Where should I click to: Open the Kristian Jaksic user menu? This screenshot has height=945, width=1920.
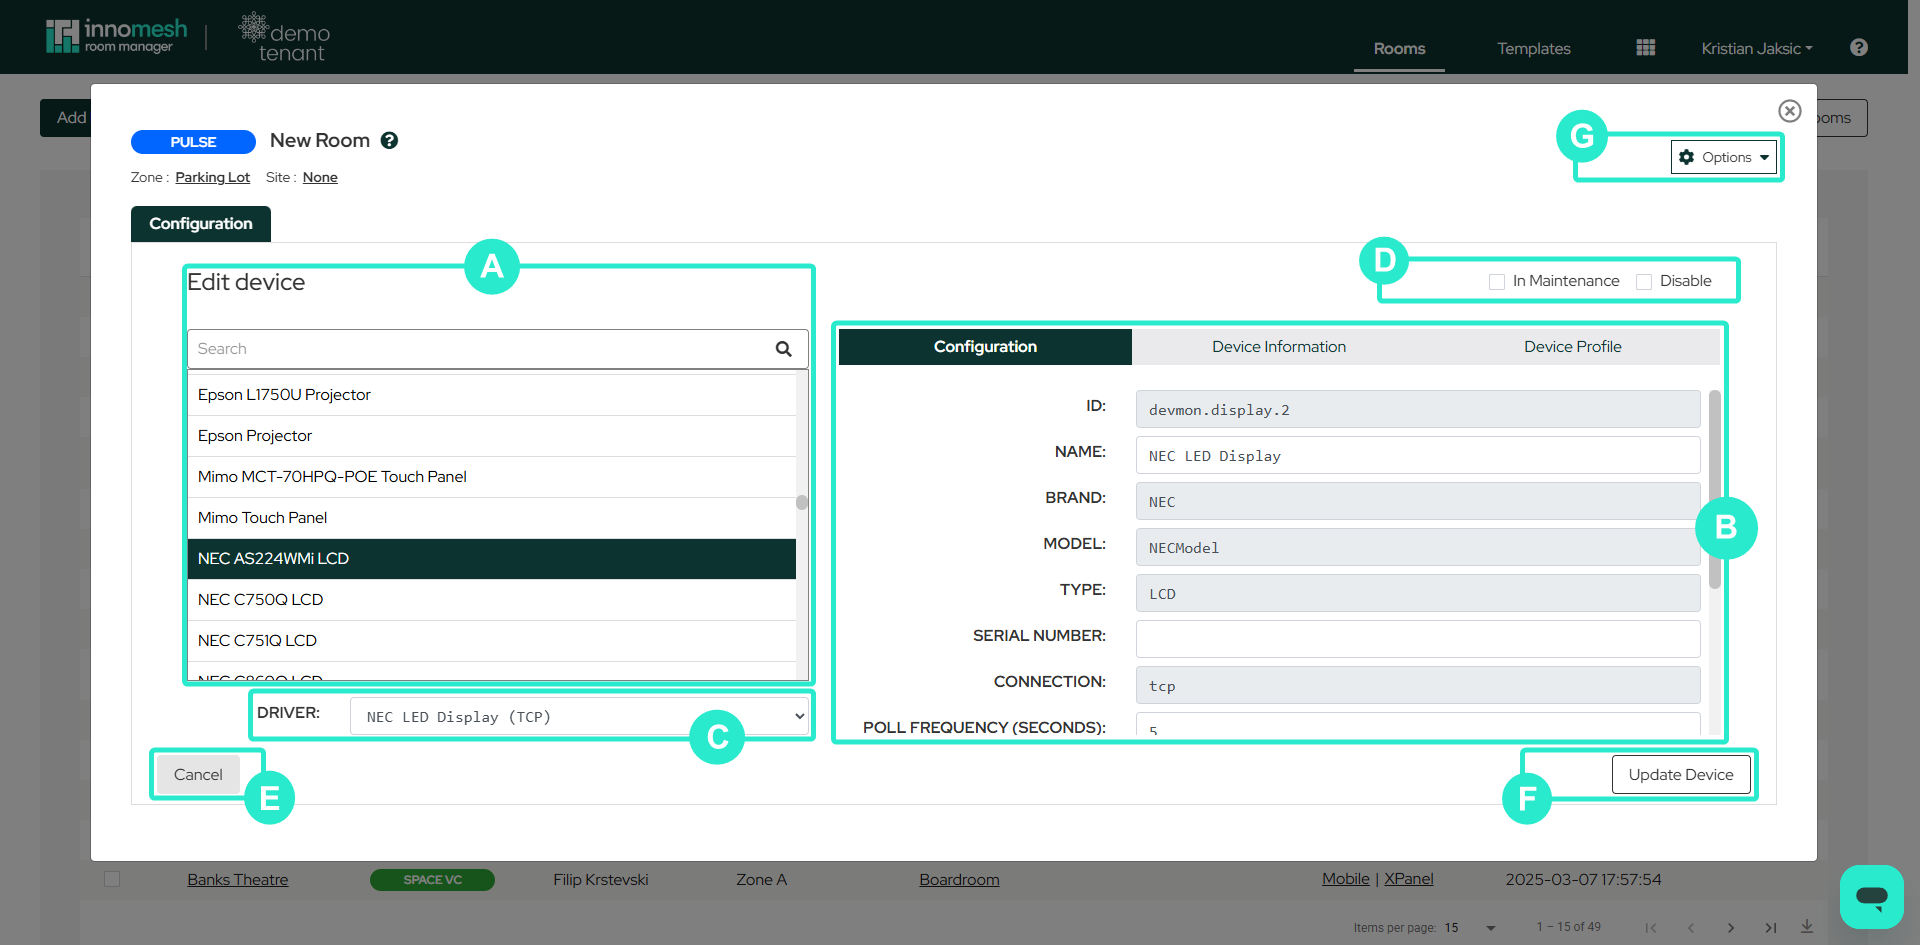pyautogui.click(x=1757, y=48)
